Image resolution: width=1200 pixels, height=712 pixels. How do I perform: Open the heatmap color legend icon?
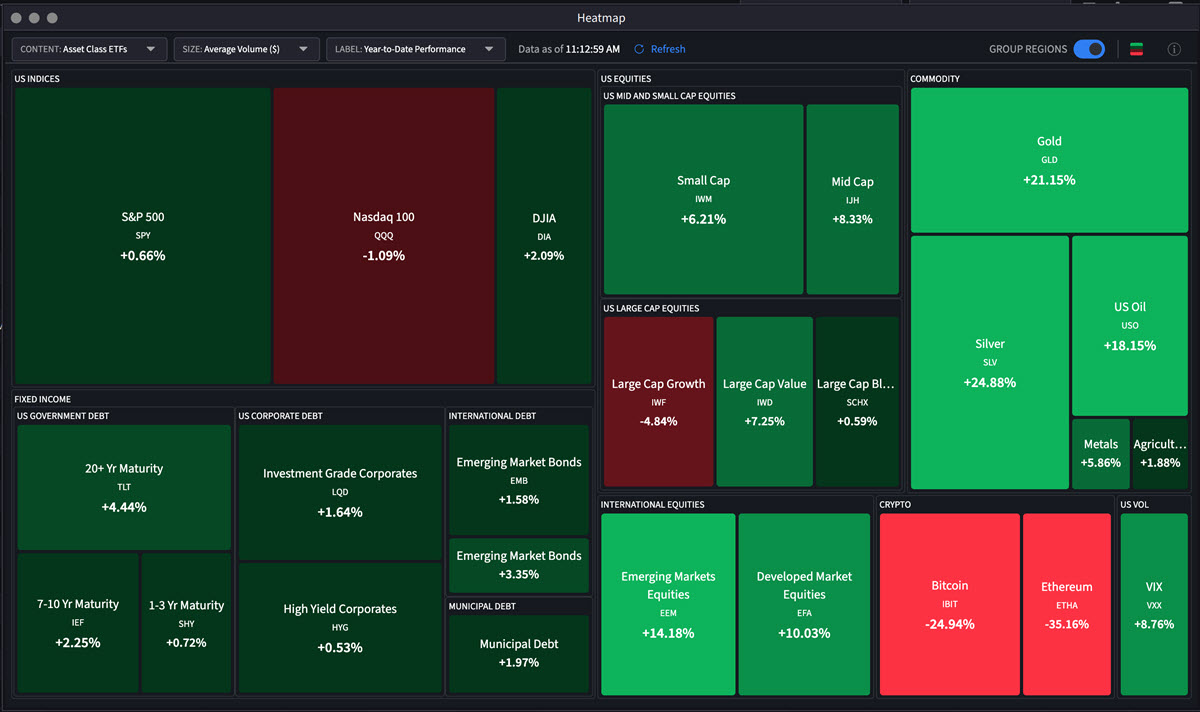click(x=1136, y=48)
